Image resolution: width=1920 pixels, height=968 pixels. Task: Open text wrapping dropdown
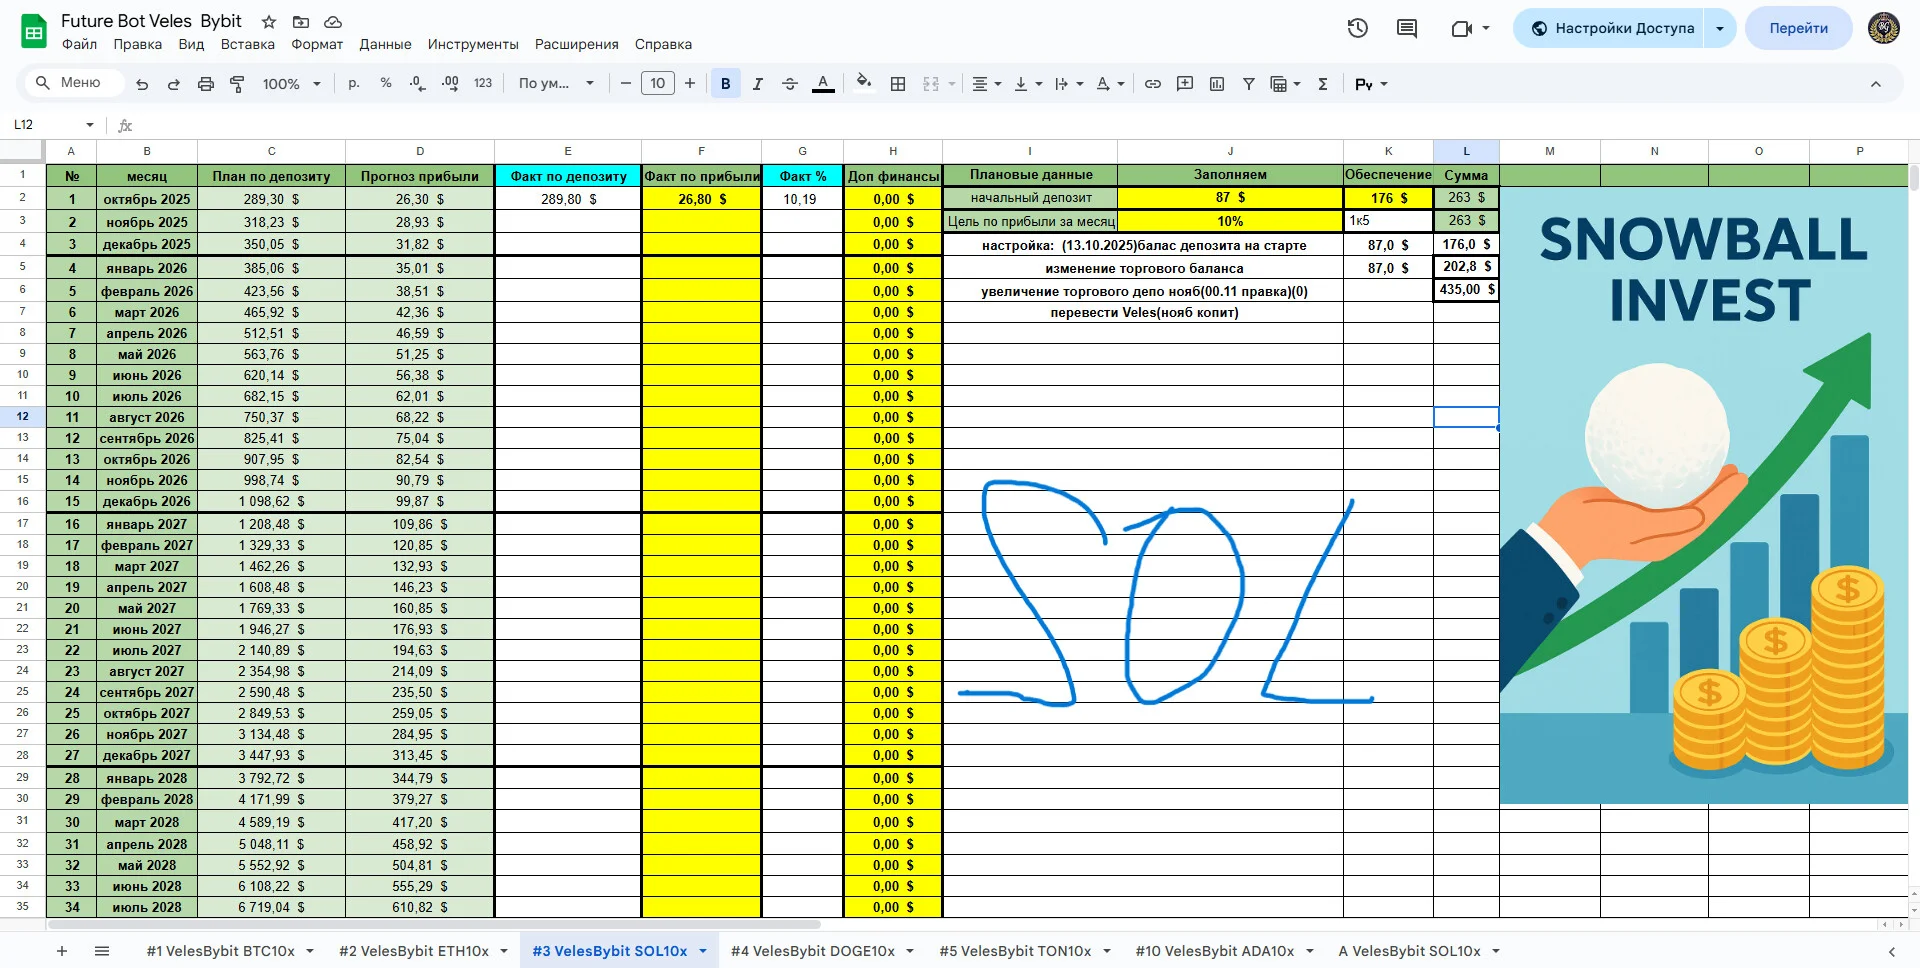click(1069, 84)
